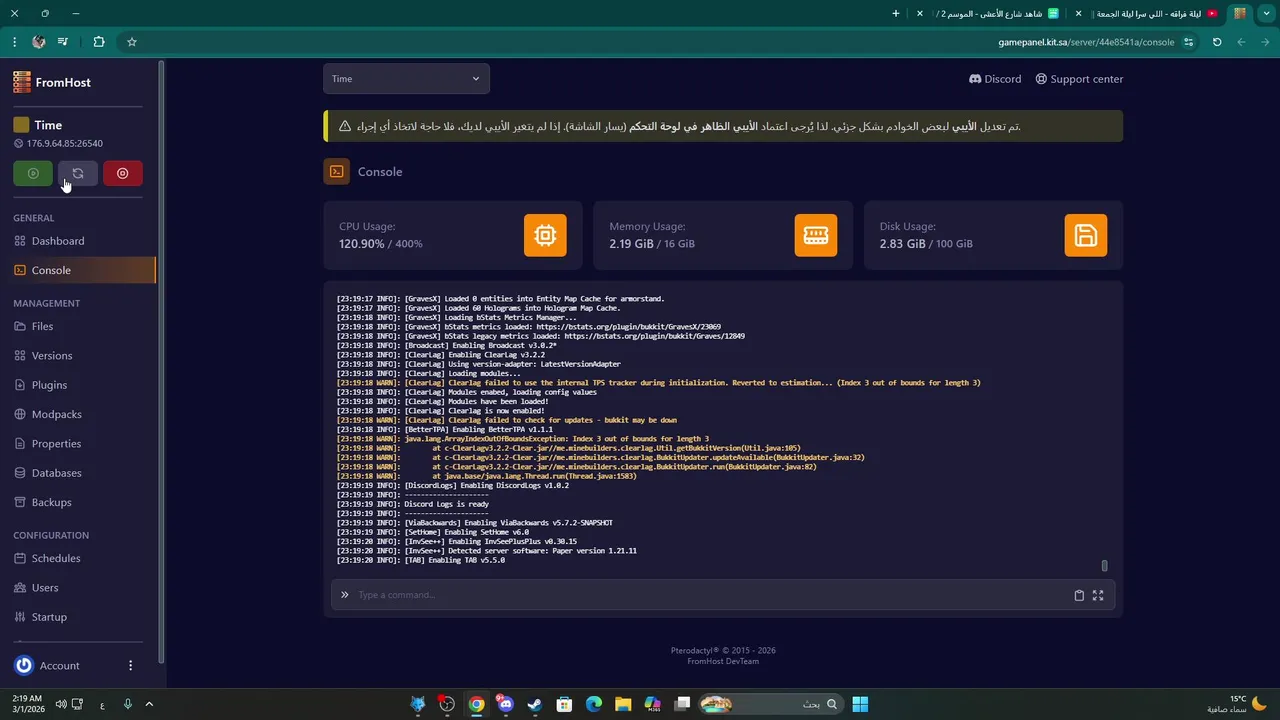Open Chrome from the taskbar
1280x720 pixels.
[477, 704]
